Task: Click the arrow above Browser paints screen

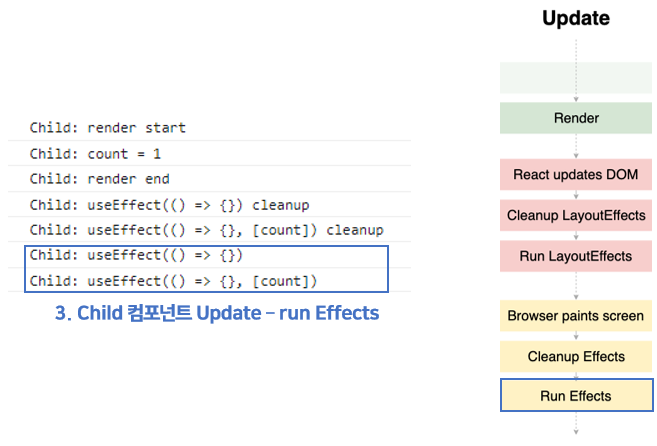Action: 576,286
